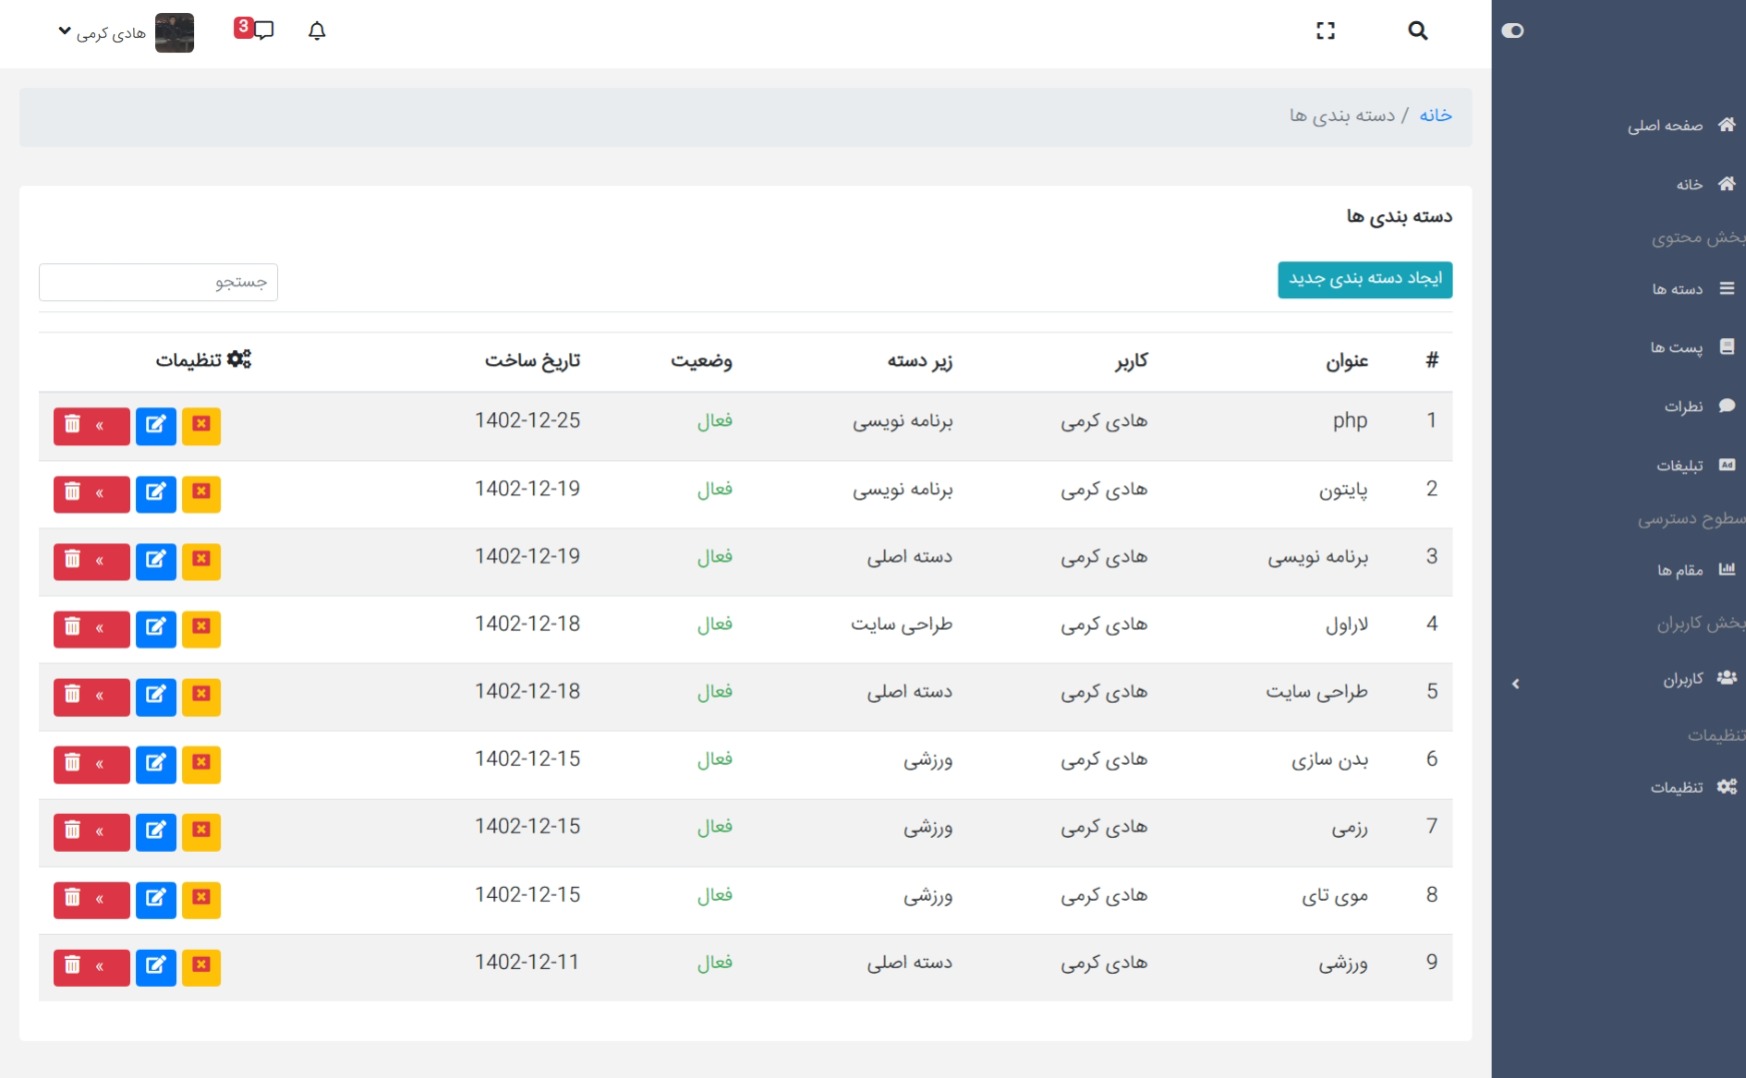Select the مقام ها sidebar icon
The image size is (1746, 1078).
pyautogui.click(x=1727, y=569)
